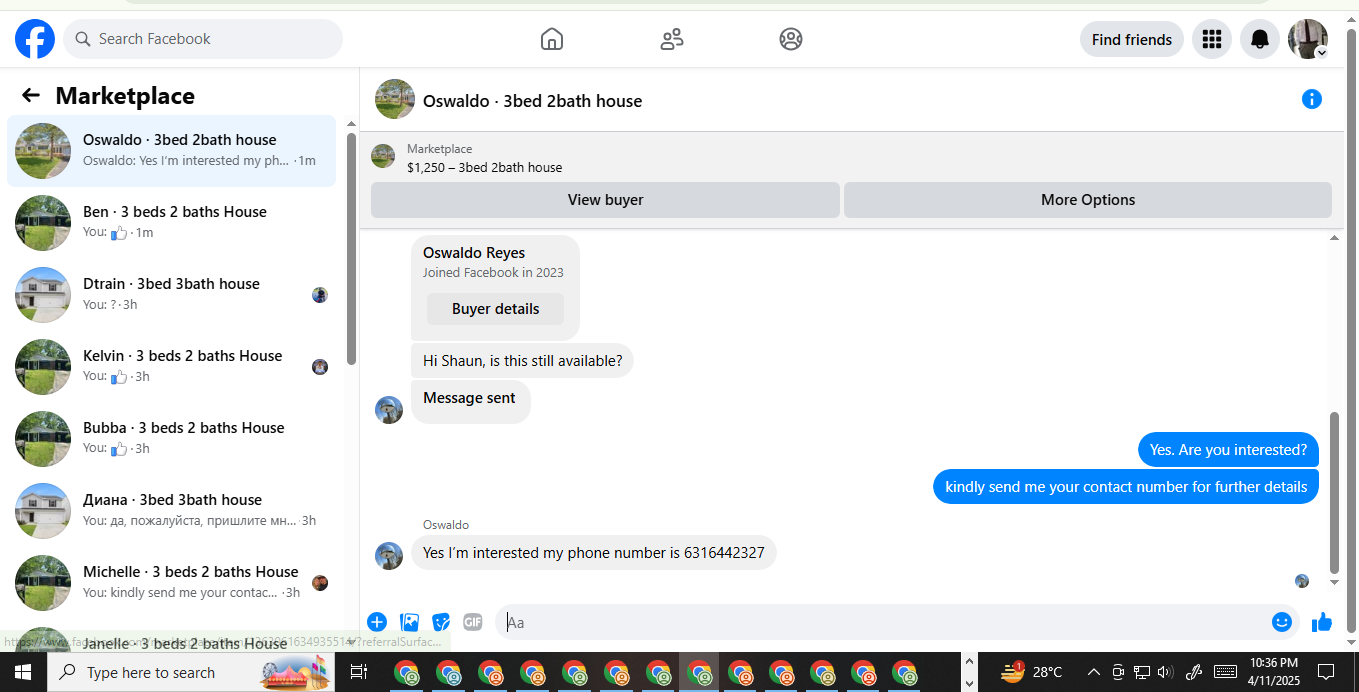
Task: Select Dtrain 3bed 3bath house conversation
Action: coord(171,295)
